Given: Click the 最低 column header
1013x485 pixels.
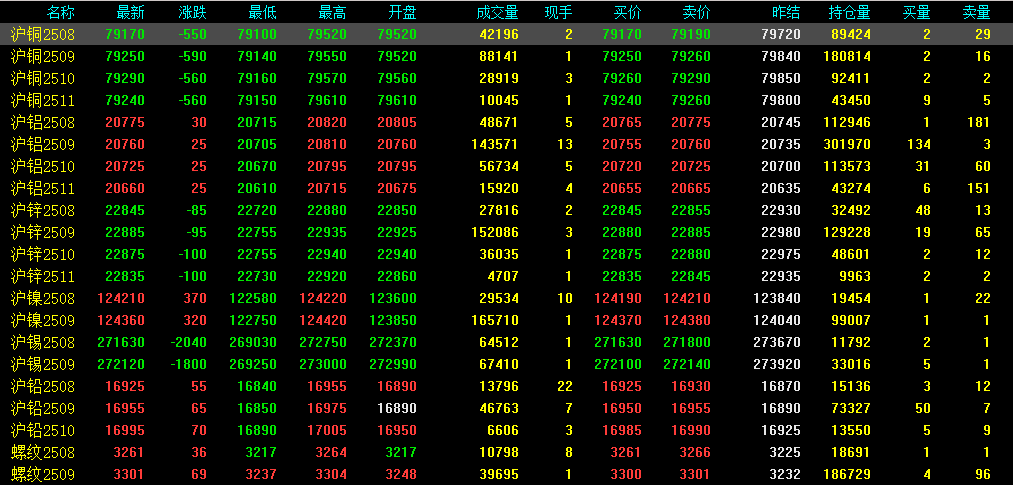Looking at the screenshot, I should 262,12.
